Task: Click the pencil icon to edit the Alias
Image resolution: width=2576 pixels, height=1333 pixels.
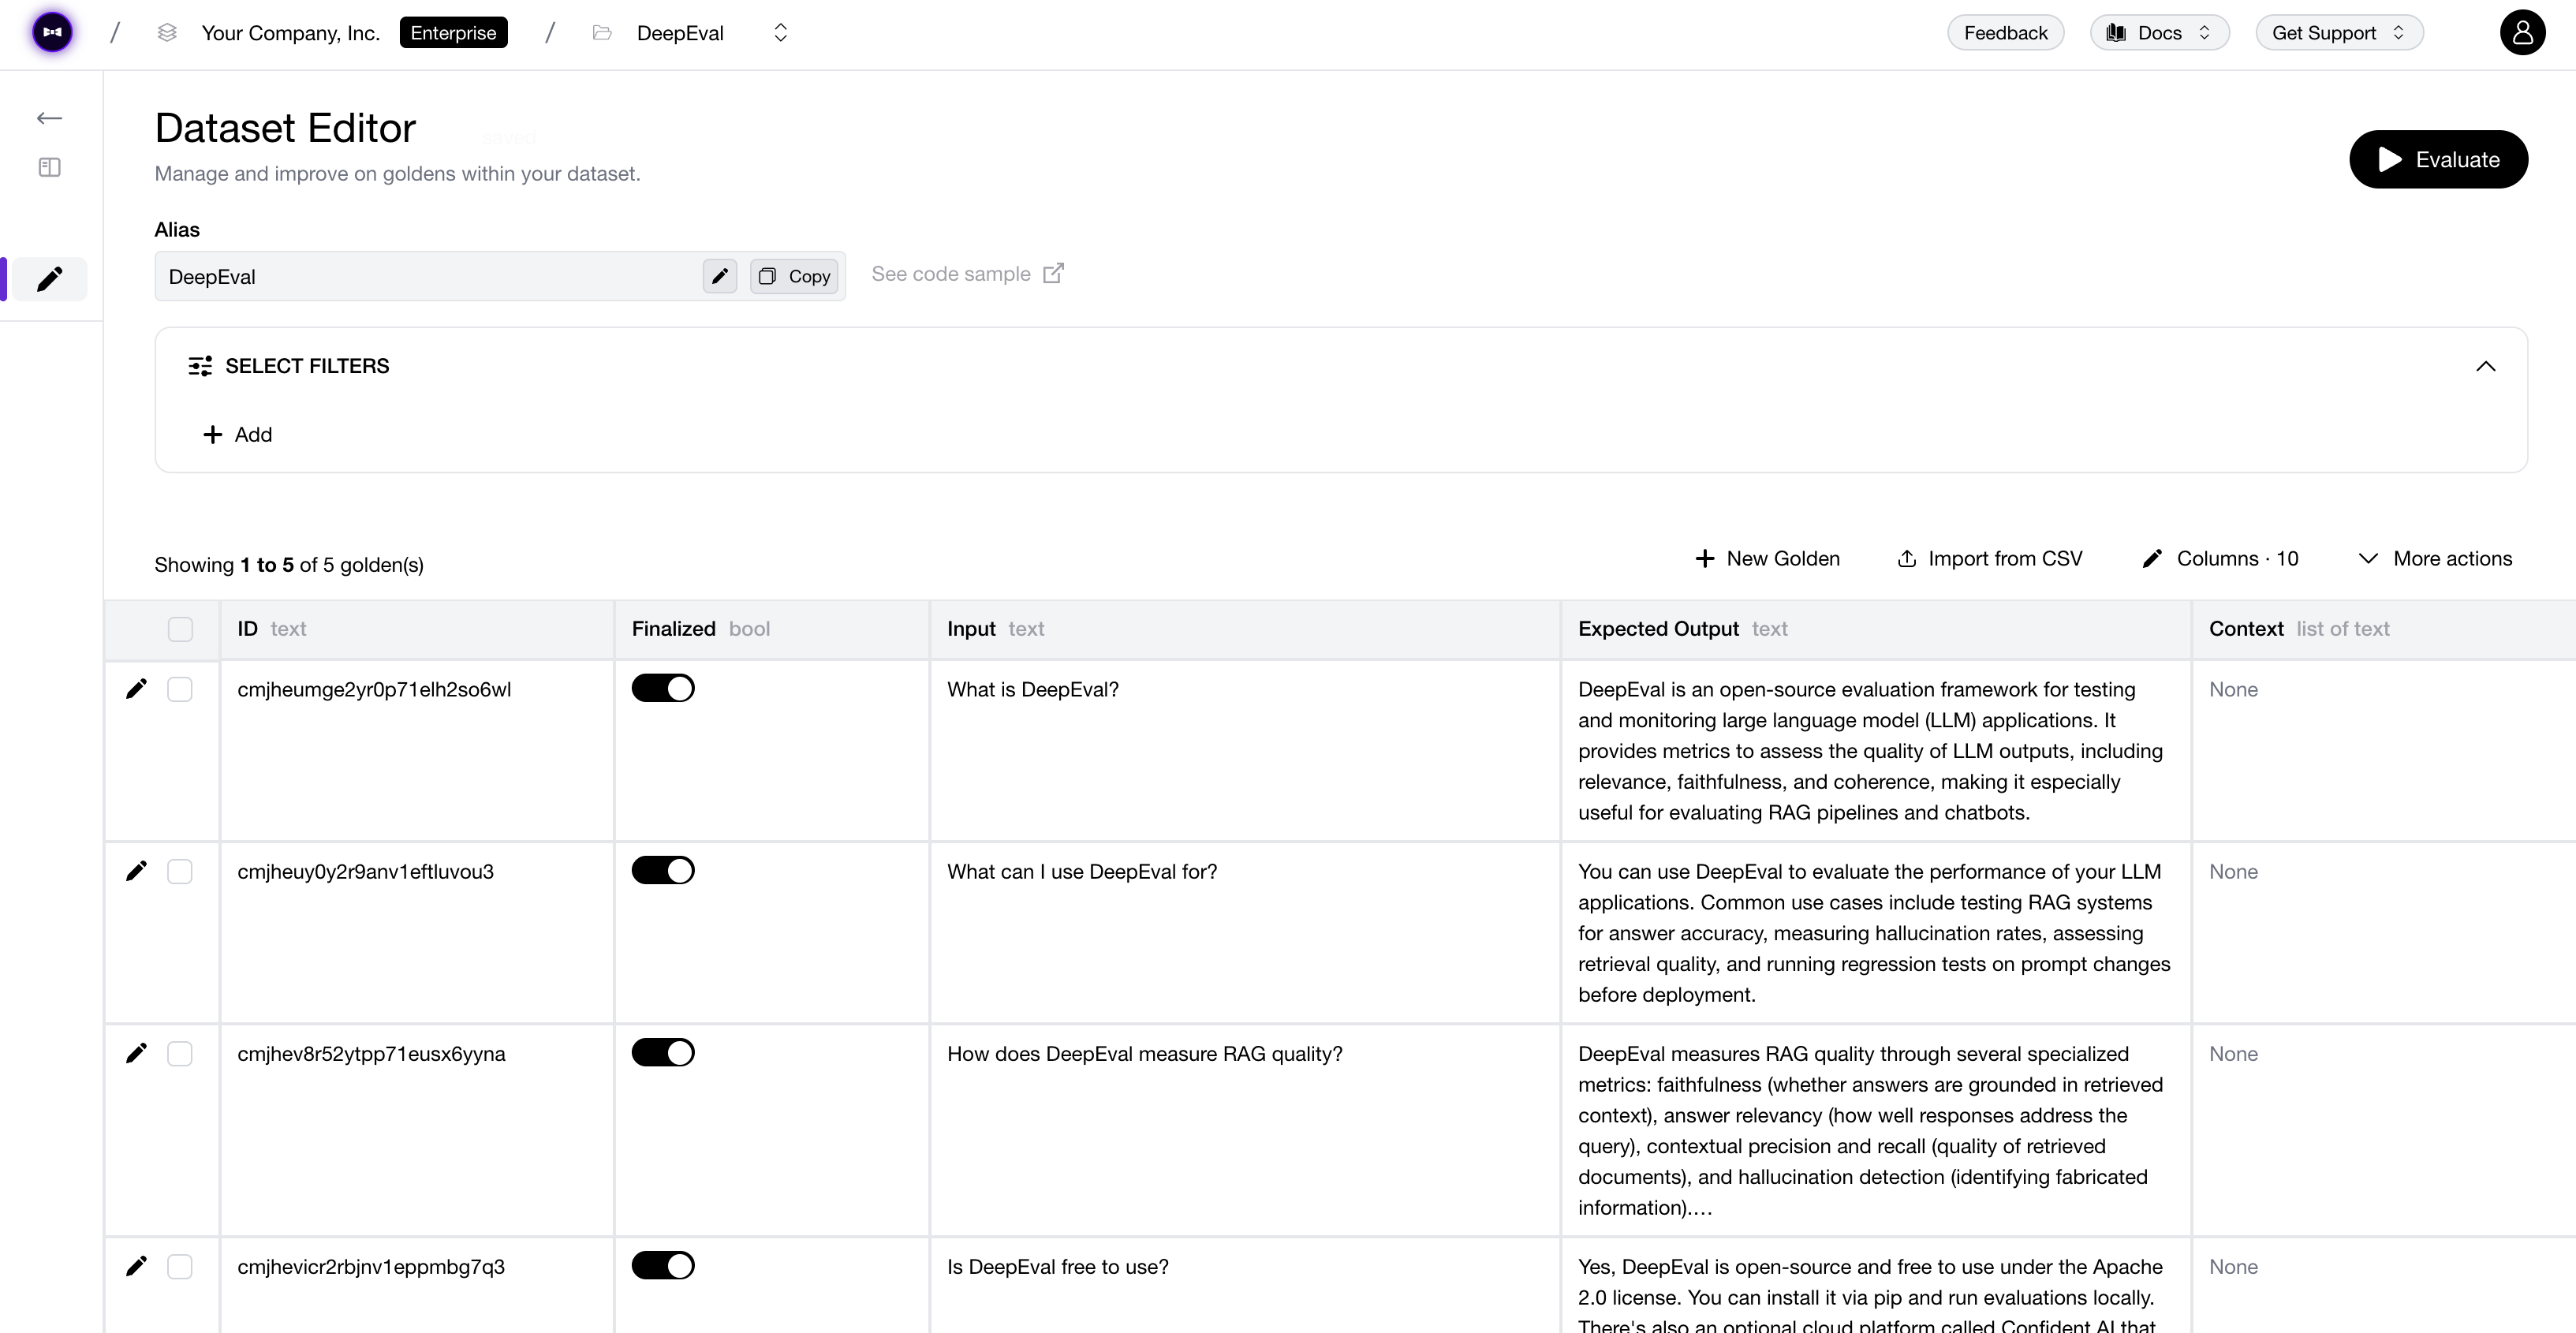Action: point(719,276)
